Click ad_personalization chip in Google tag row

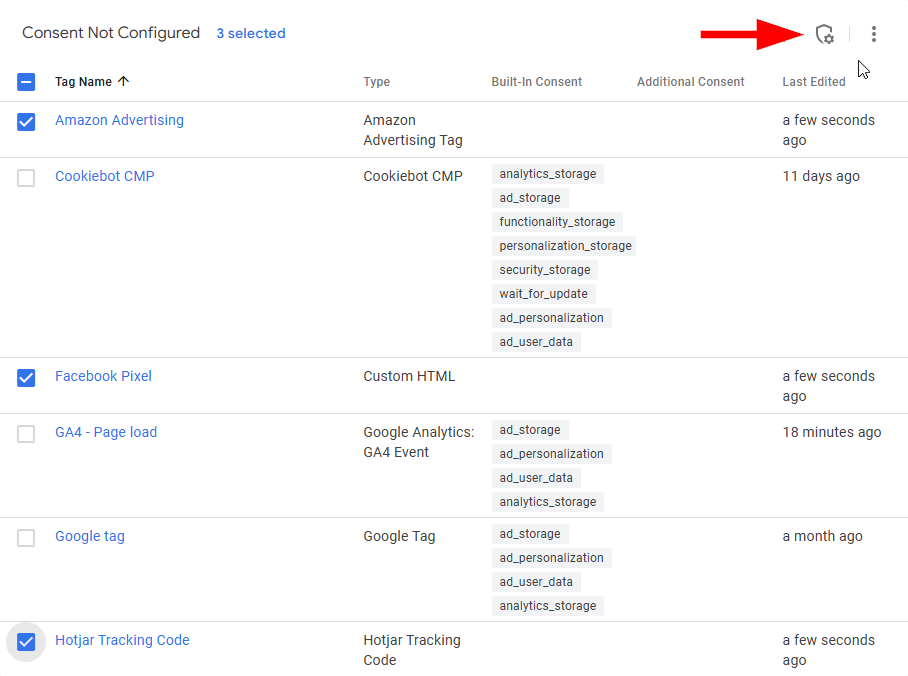pyautogui.click(x=551, y=558)
